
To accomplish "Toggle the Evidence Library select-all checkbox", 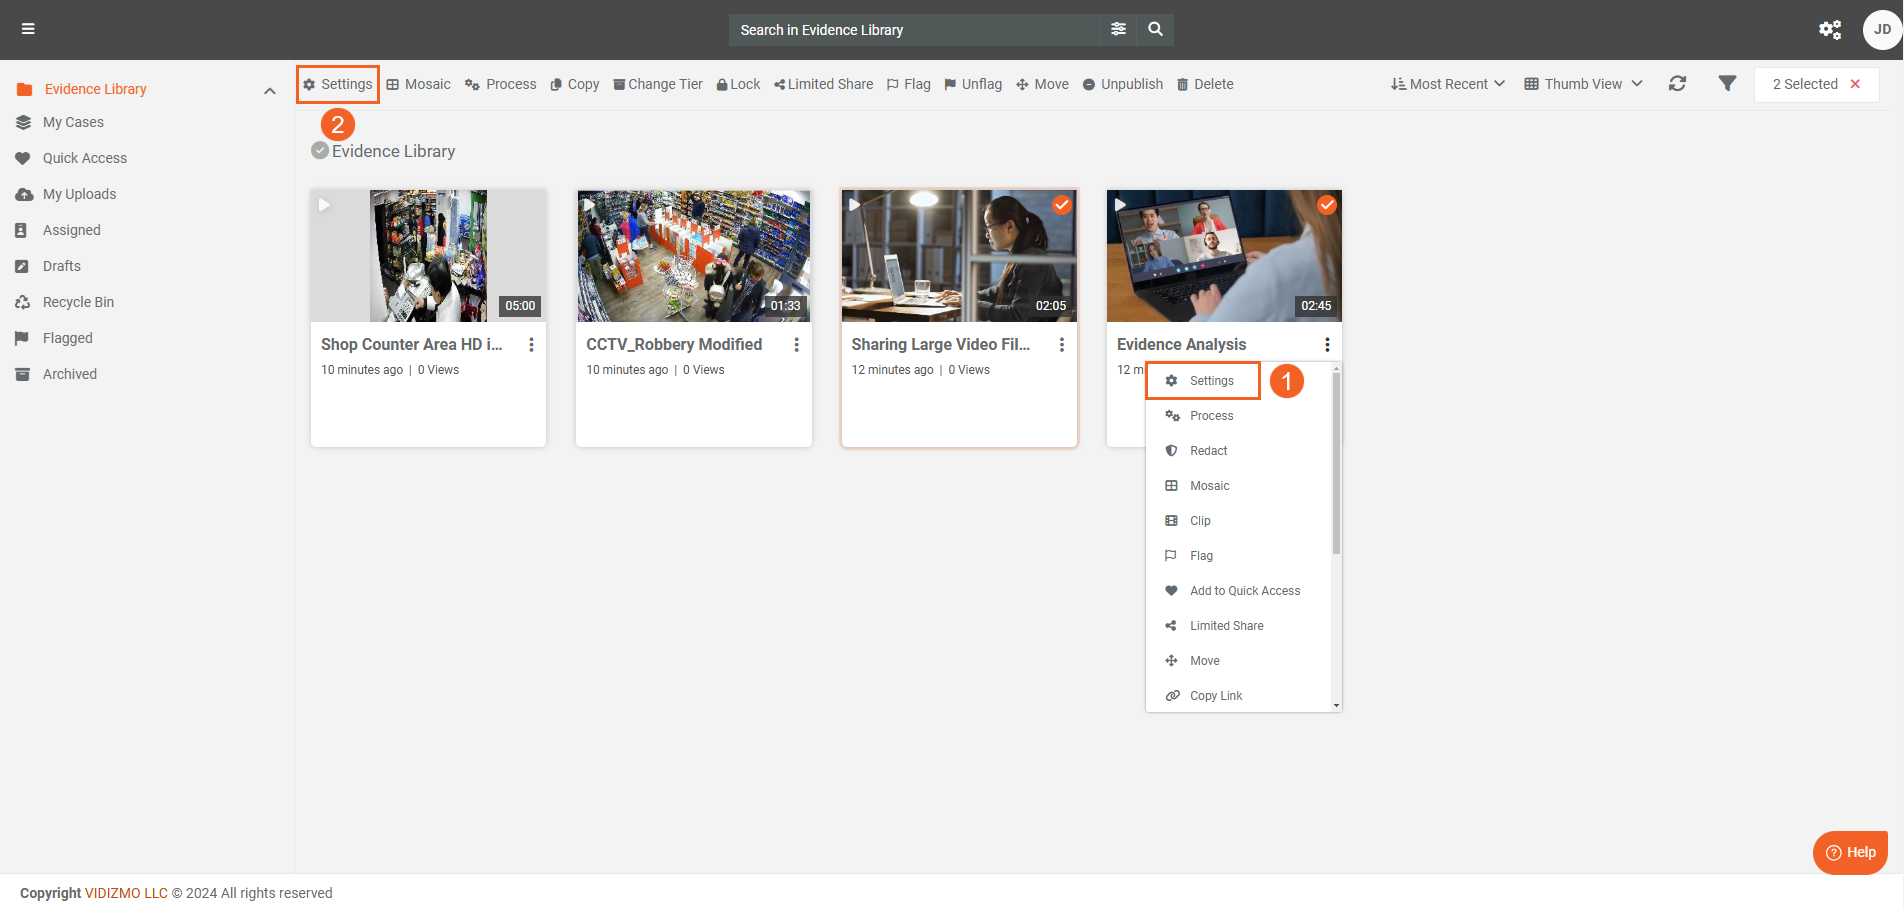I will pyautogui.click(x=320, y=151).
